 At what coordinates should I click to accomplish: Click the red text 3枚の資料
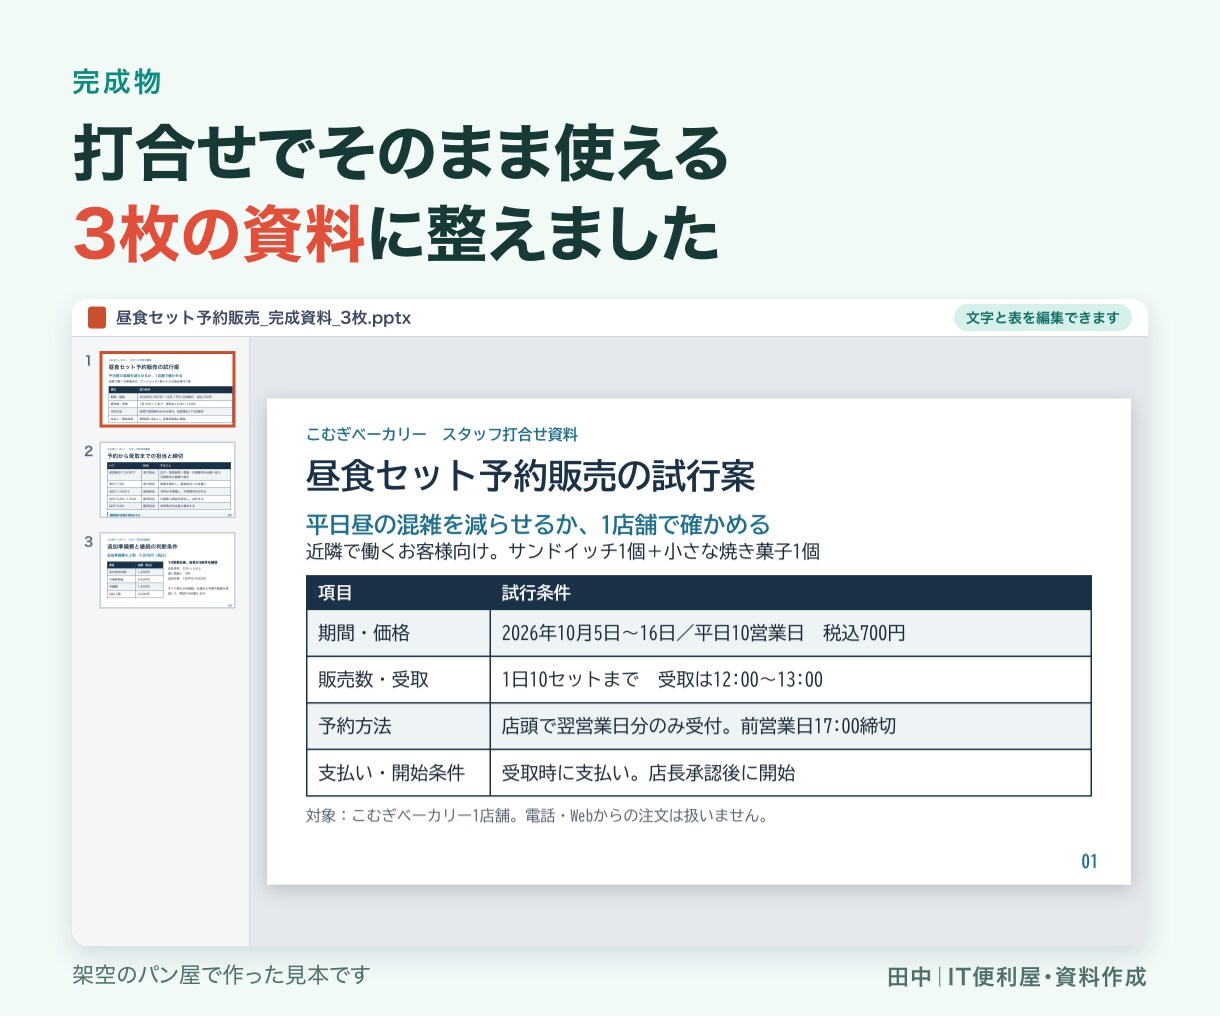tap(219, 235)
